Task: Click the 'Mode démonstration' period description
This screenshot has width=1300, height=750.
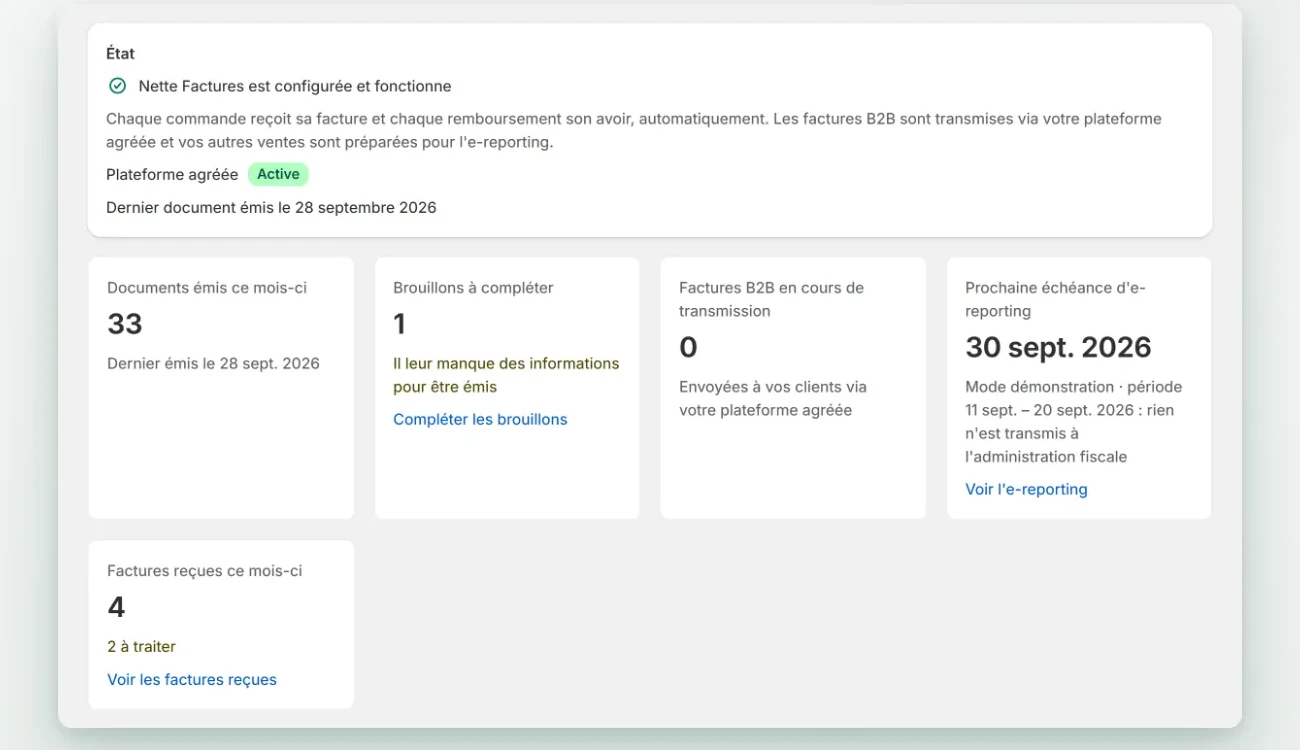Action: [x=1073, y=421]
